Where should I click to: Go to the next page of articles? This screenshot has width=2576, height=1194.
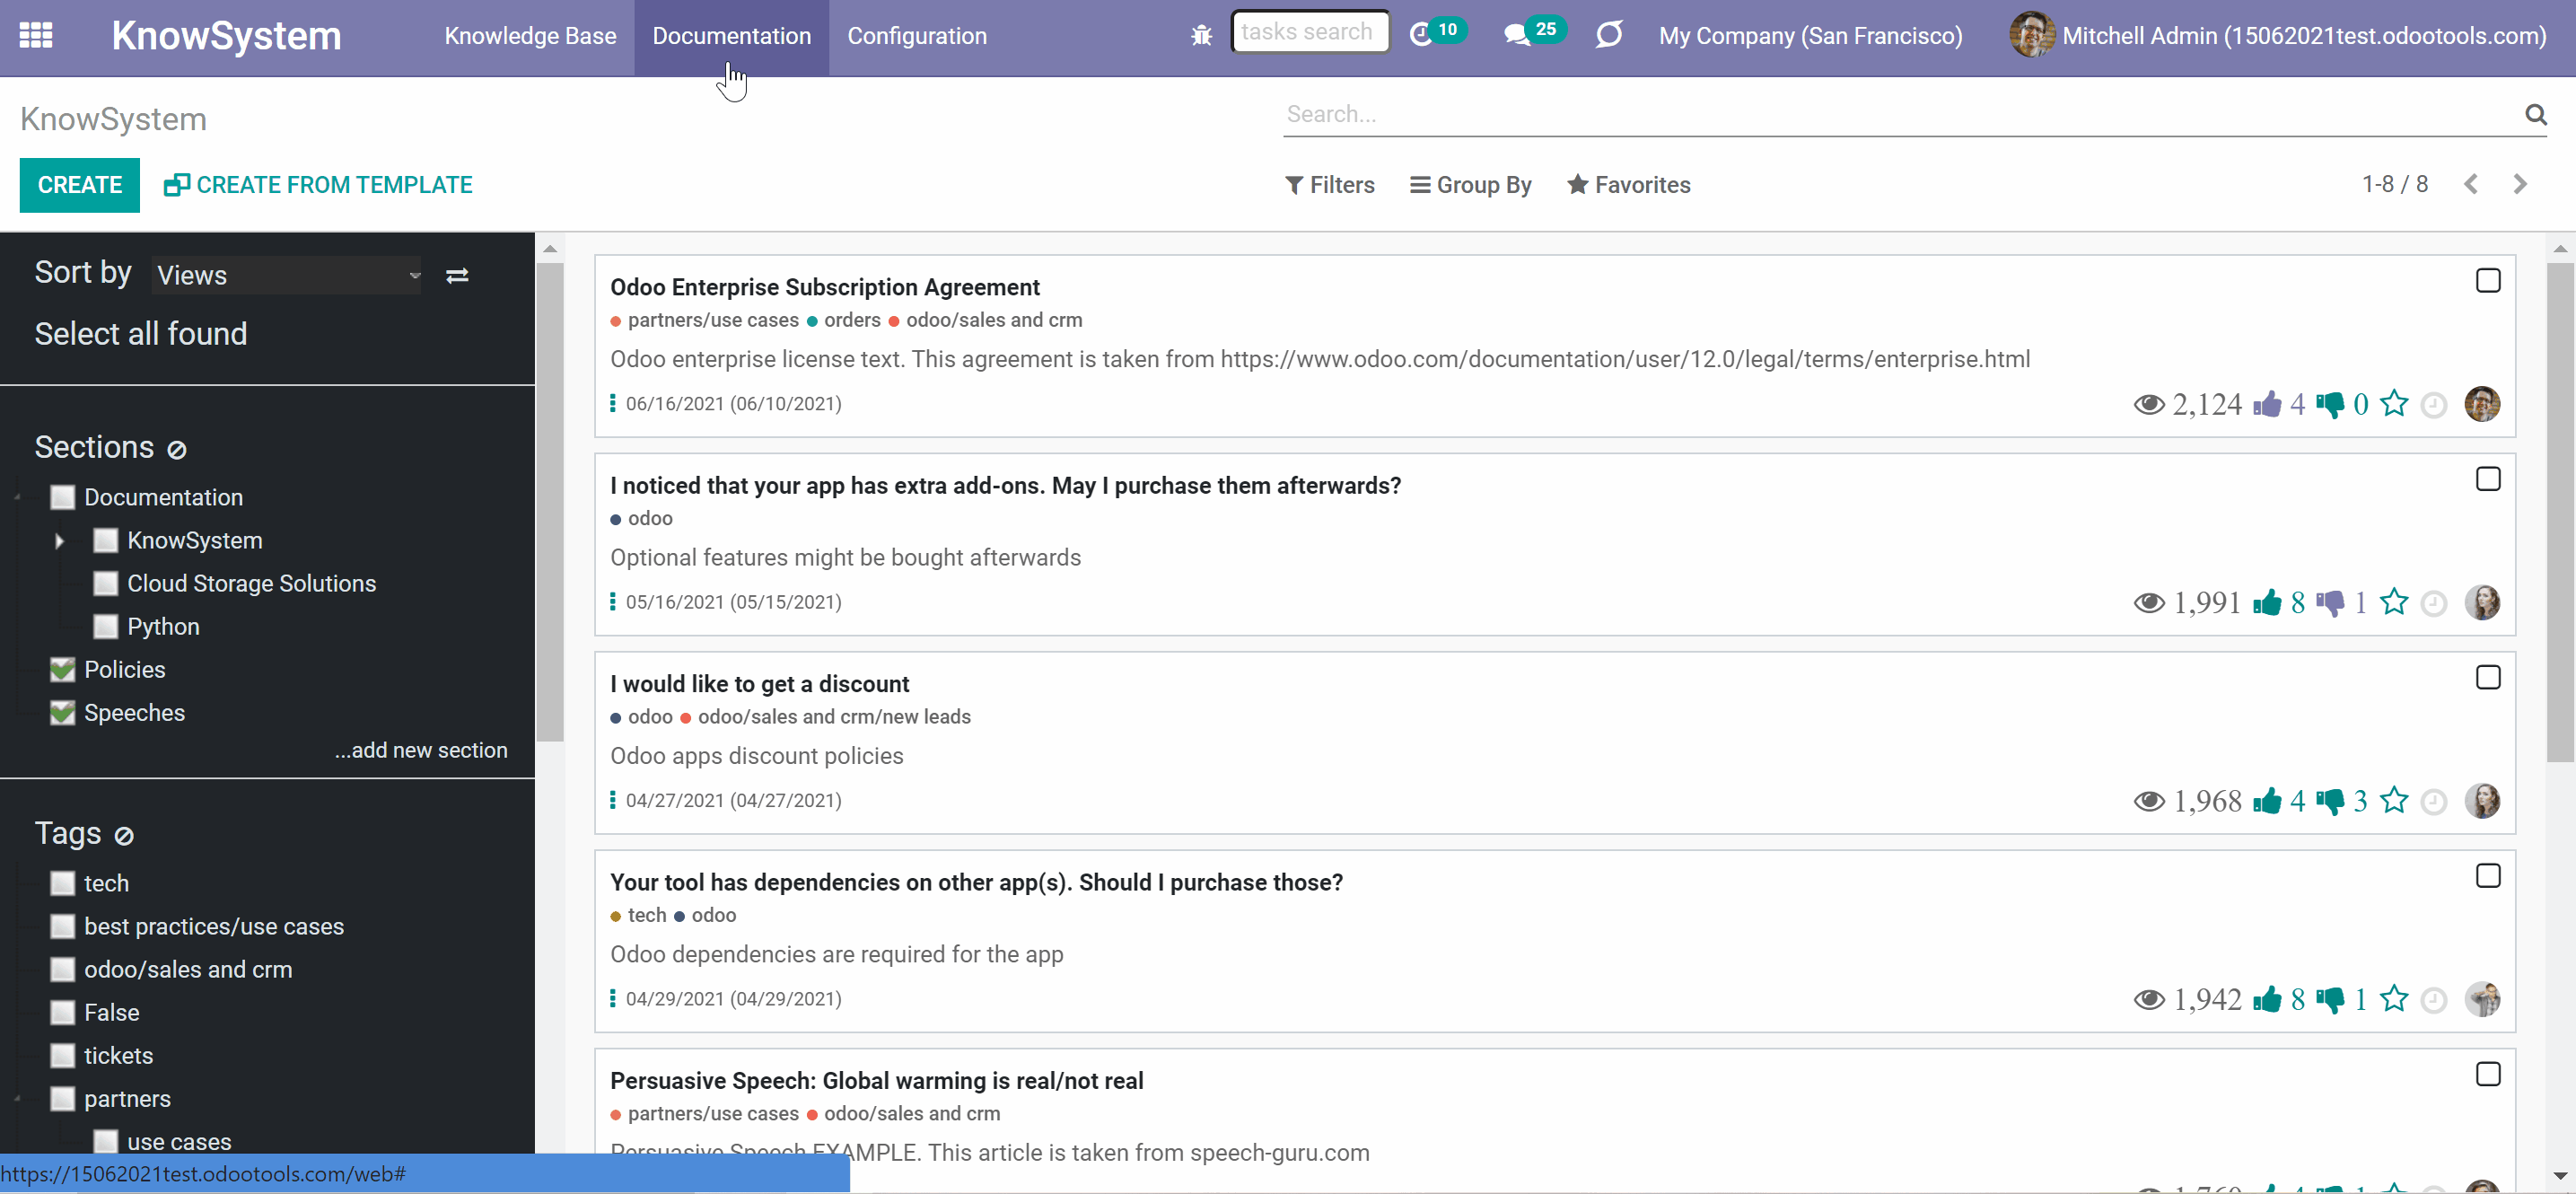(2520, 185)
